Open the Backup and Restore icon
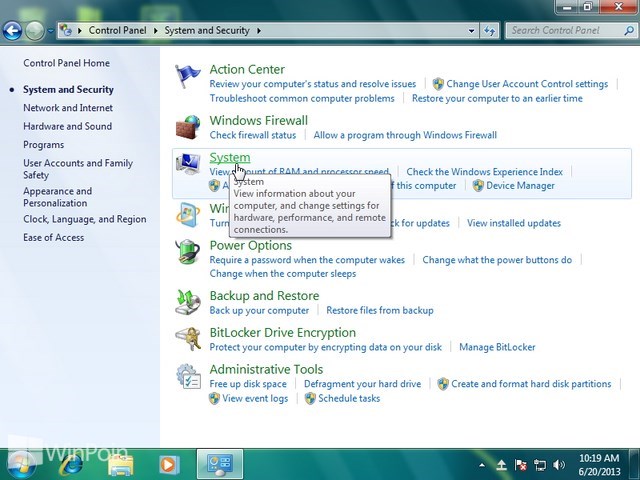Screen dimensions: 640x480 [188, 302]
